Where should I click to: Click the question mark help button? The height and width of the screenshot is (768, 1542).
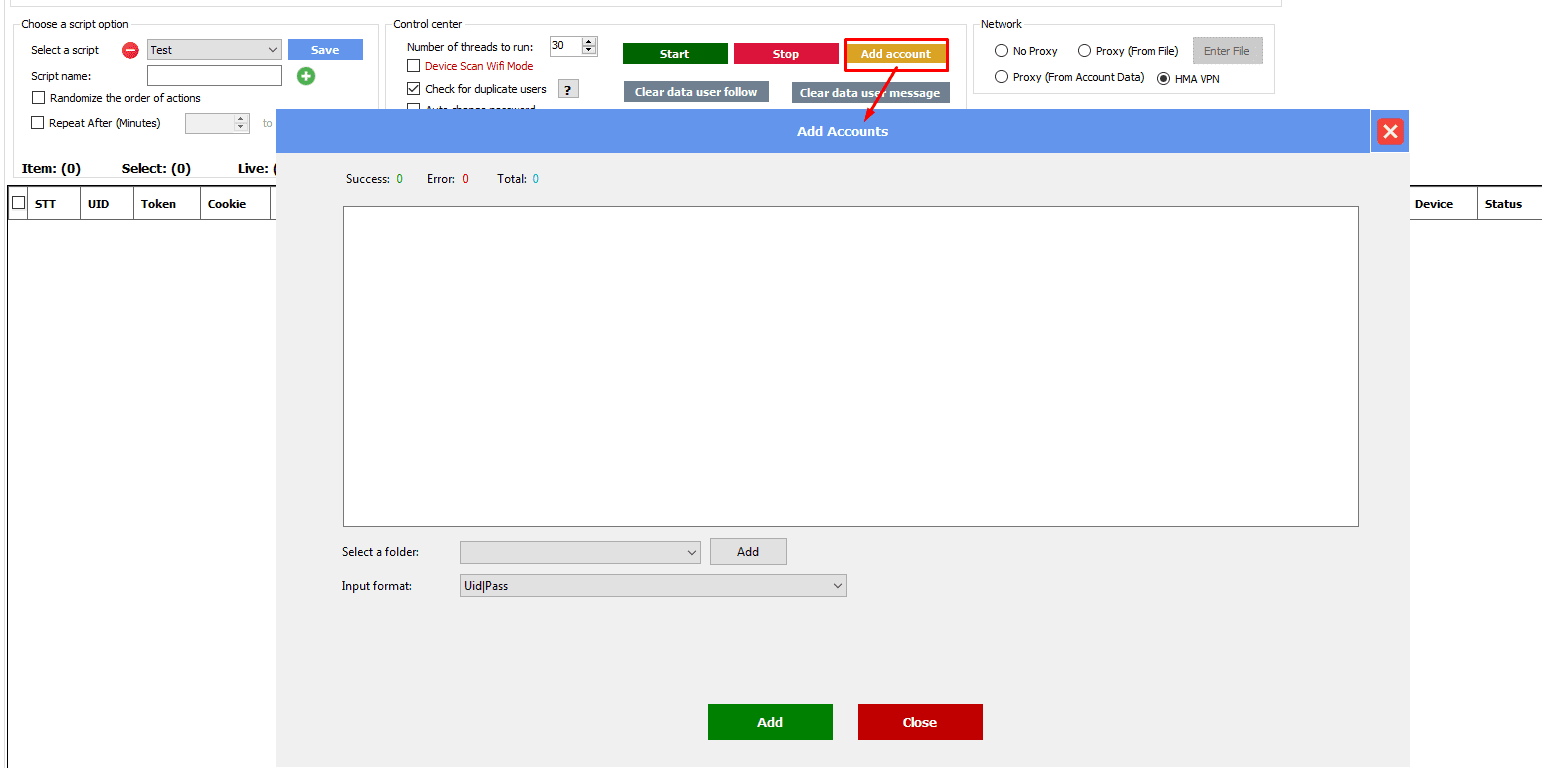pos(568,89)
